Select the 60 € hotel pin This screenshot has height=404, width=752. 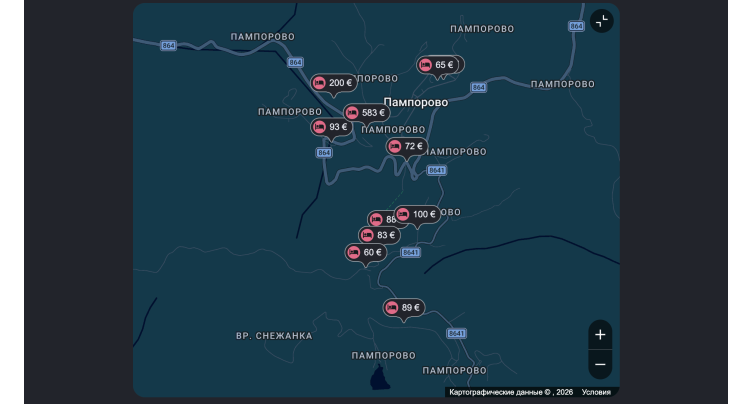click(x=365, y=252)
